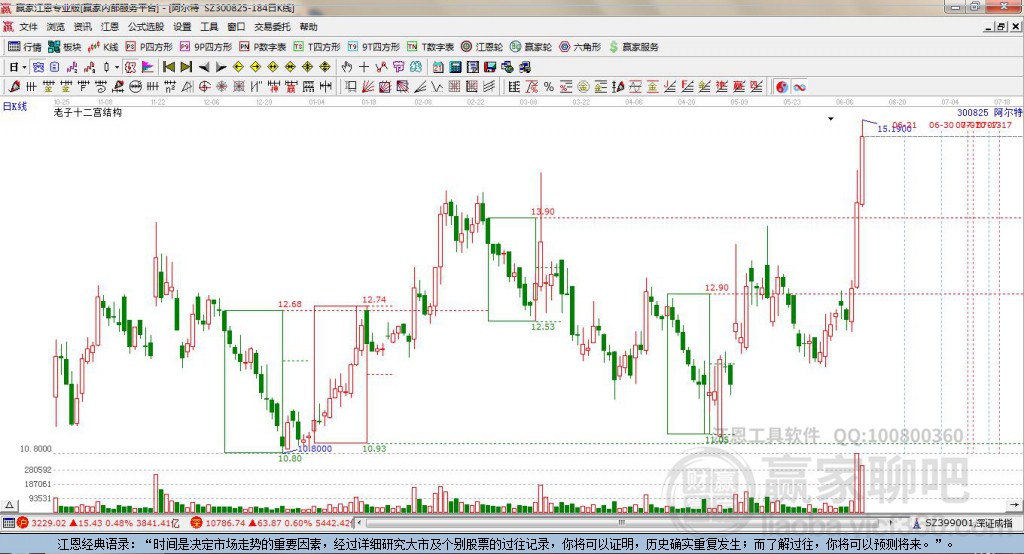Open the calculator icon

[x=455, y=67]
